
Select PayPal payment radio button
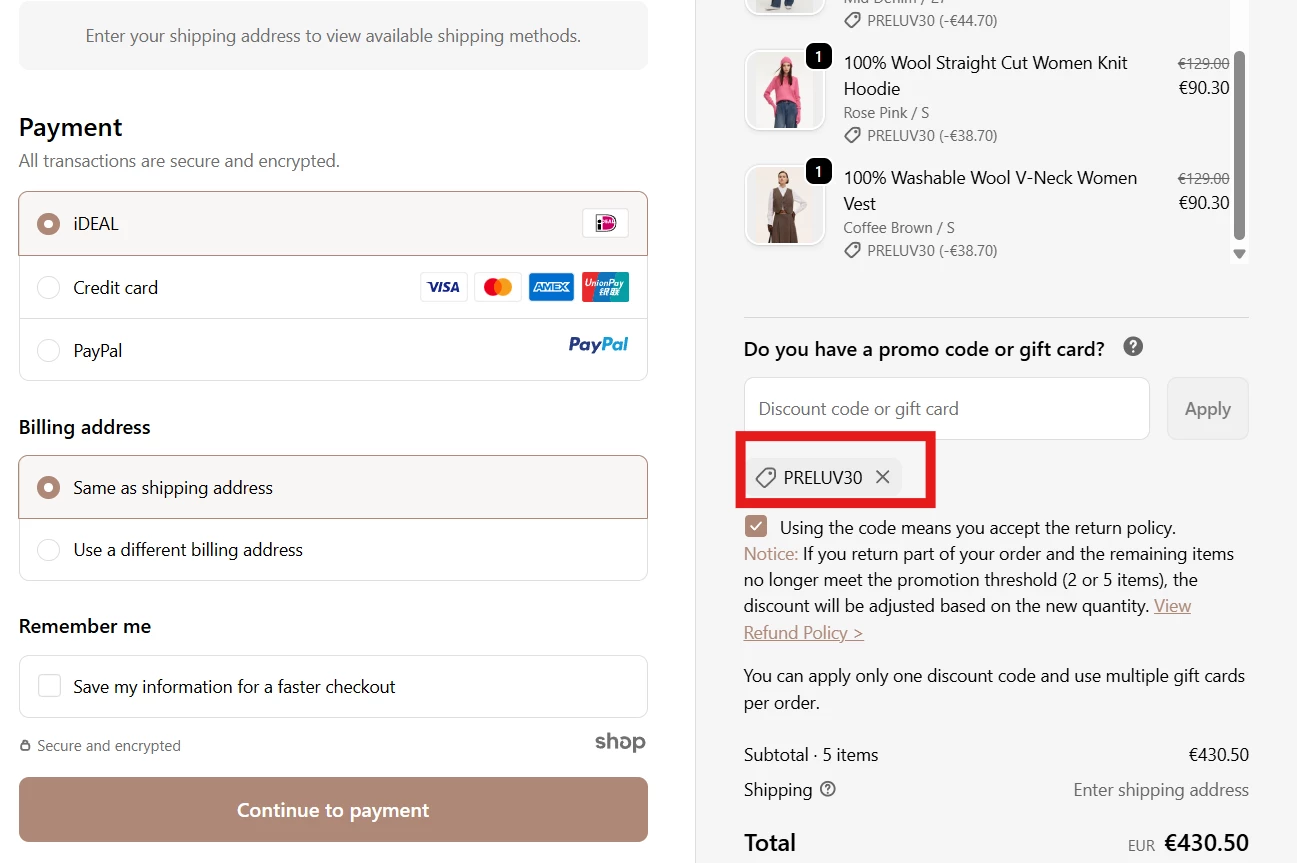(x=48, y=351)
